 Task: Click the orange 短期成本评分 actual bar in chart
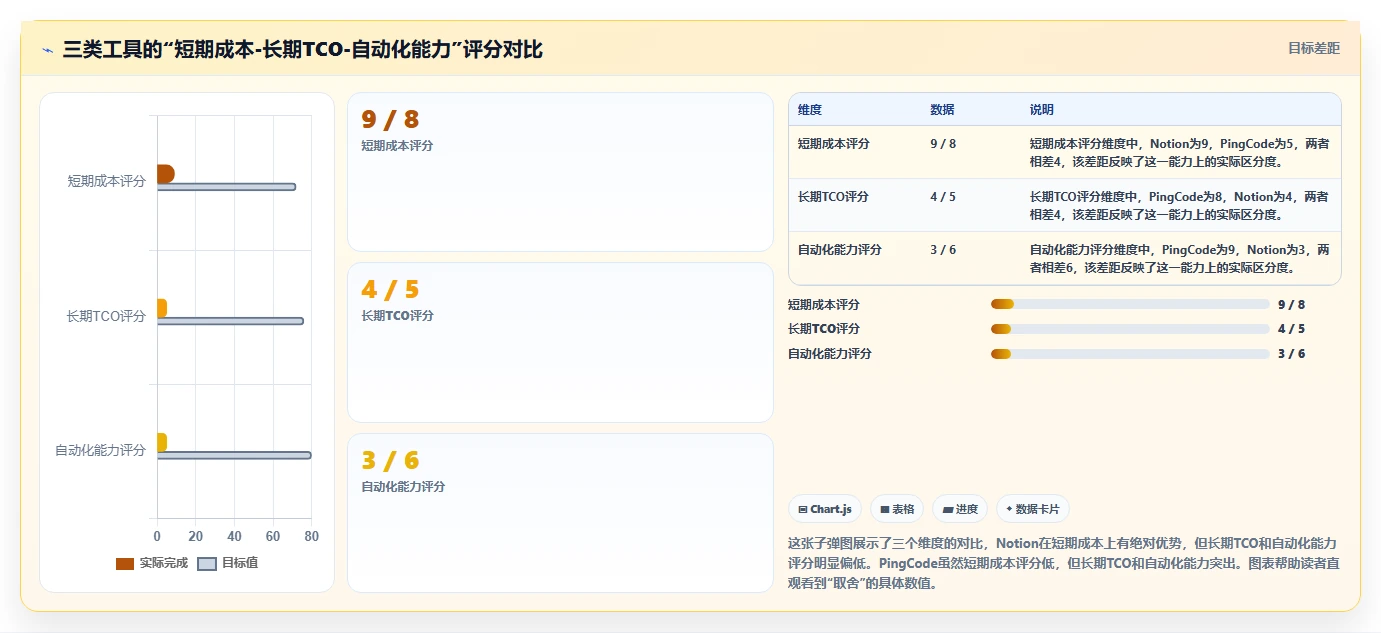(x=165, y=174)
